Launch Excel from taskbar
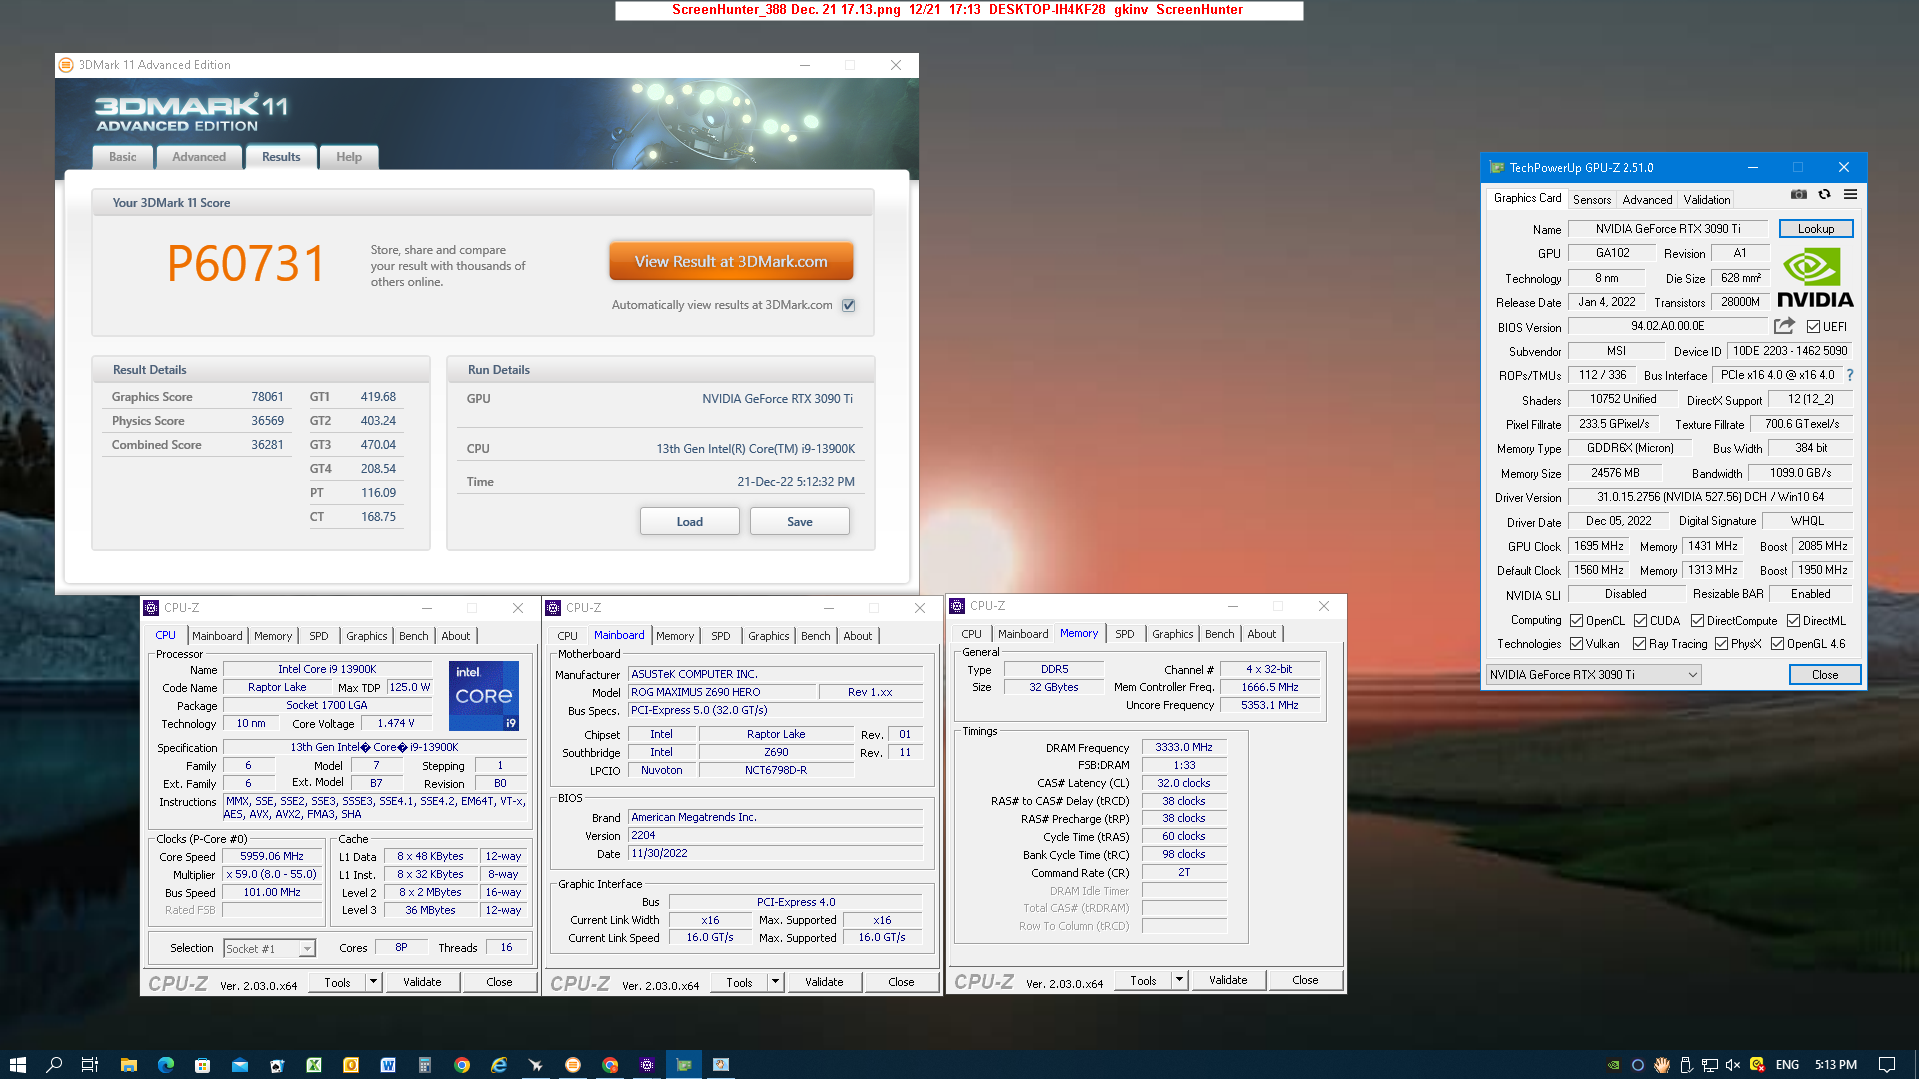Image resolution: width=1919 pixels, height=1079 pixels. pyautogui.click(x=313, y=1065)
